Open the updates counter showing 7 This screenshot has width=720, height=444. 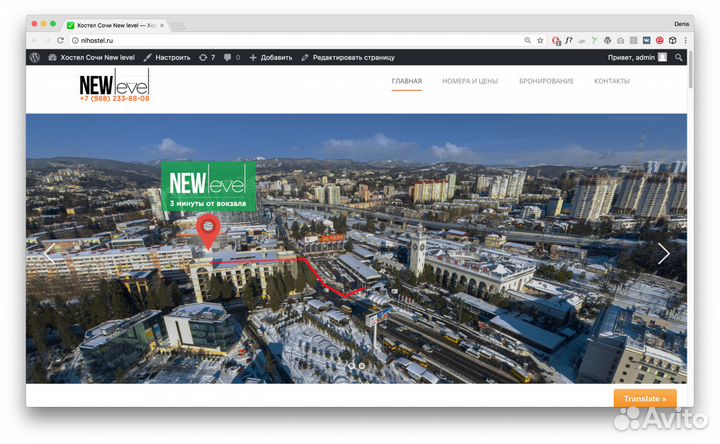[x=207, y=58]
